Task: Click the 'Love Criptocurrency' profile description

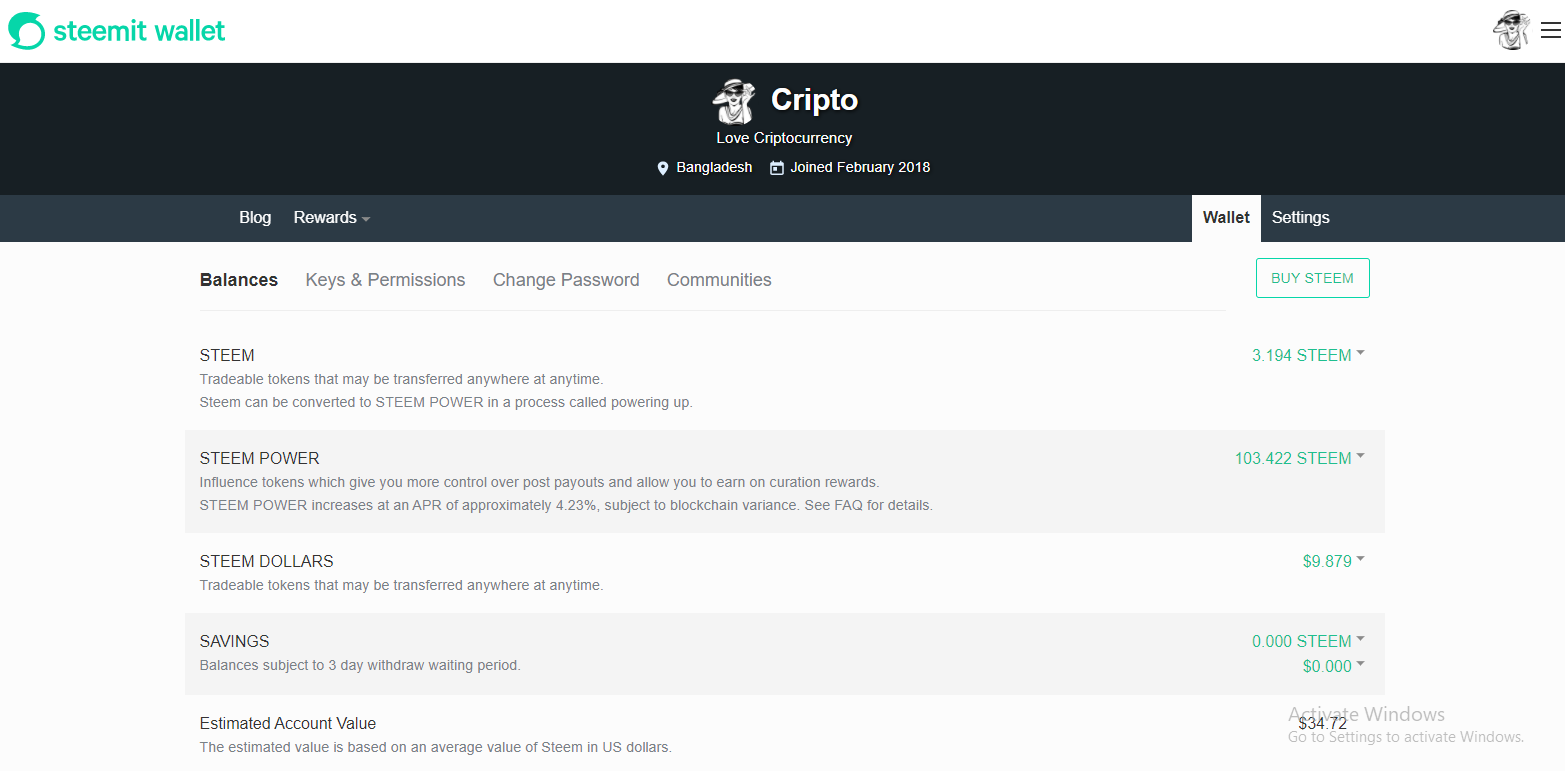Action: (x=784, y=138)
